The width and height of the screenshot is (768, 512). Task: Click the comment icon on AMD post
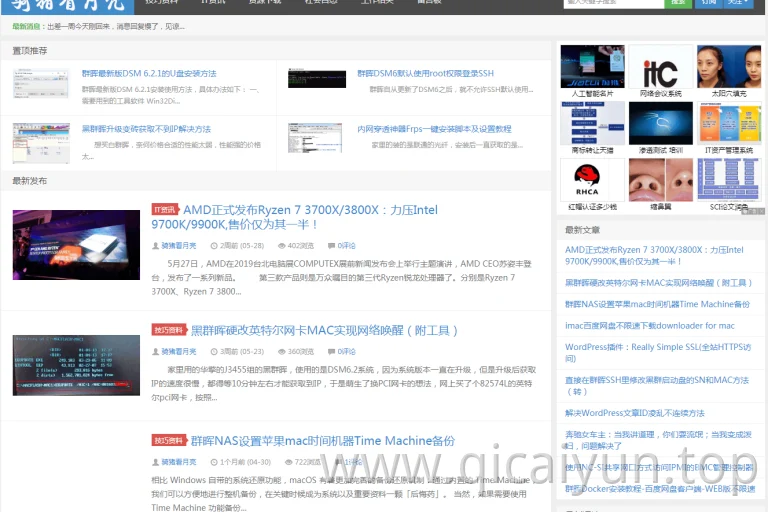point(331,245)
